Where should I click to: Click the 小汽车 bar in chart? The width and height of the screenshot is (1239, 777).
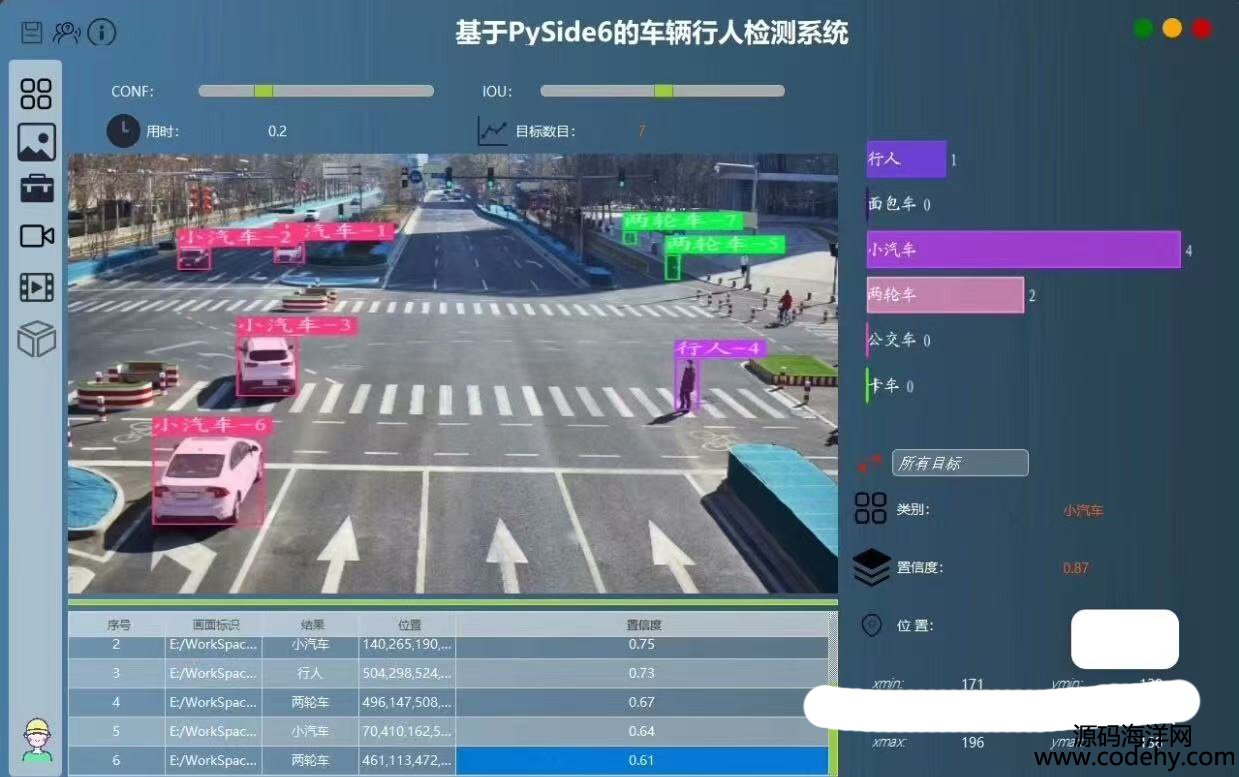tap(1024, 249)
